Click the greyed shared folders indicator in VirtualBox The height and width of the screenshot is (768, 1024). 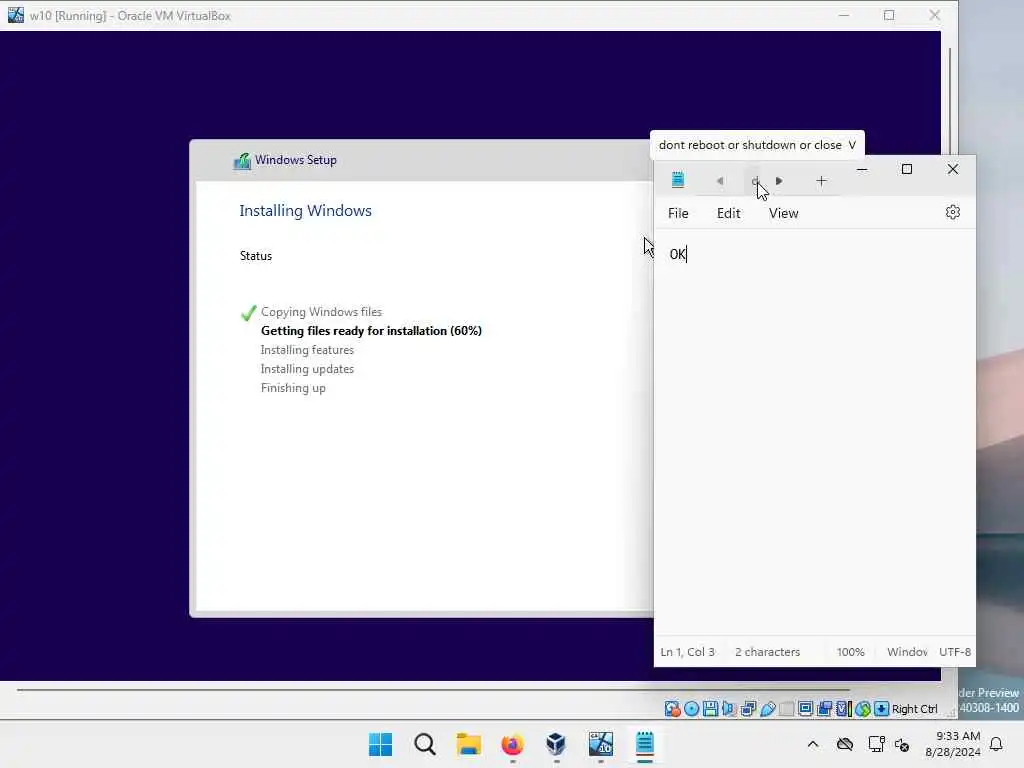[x=787, y=709]
